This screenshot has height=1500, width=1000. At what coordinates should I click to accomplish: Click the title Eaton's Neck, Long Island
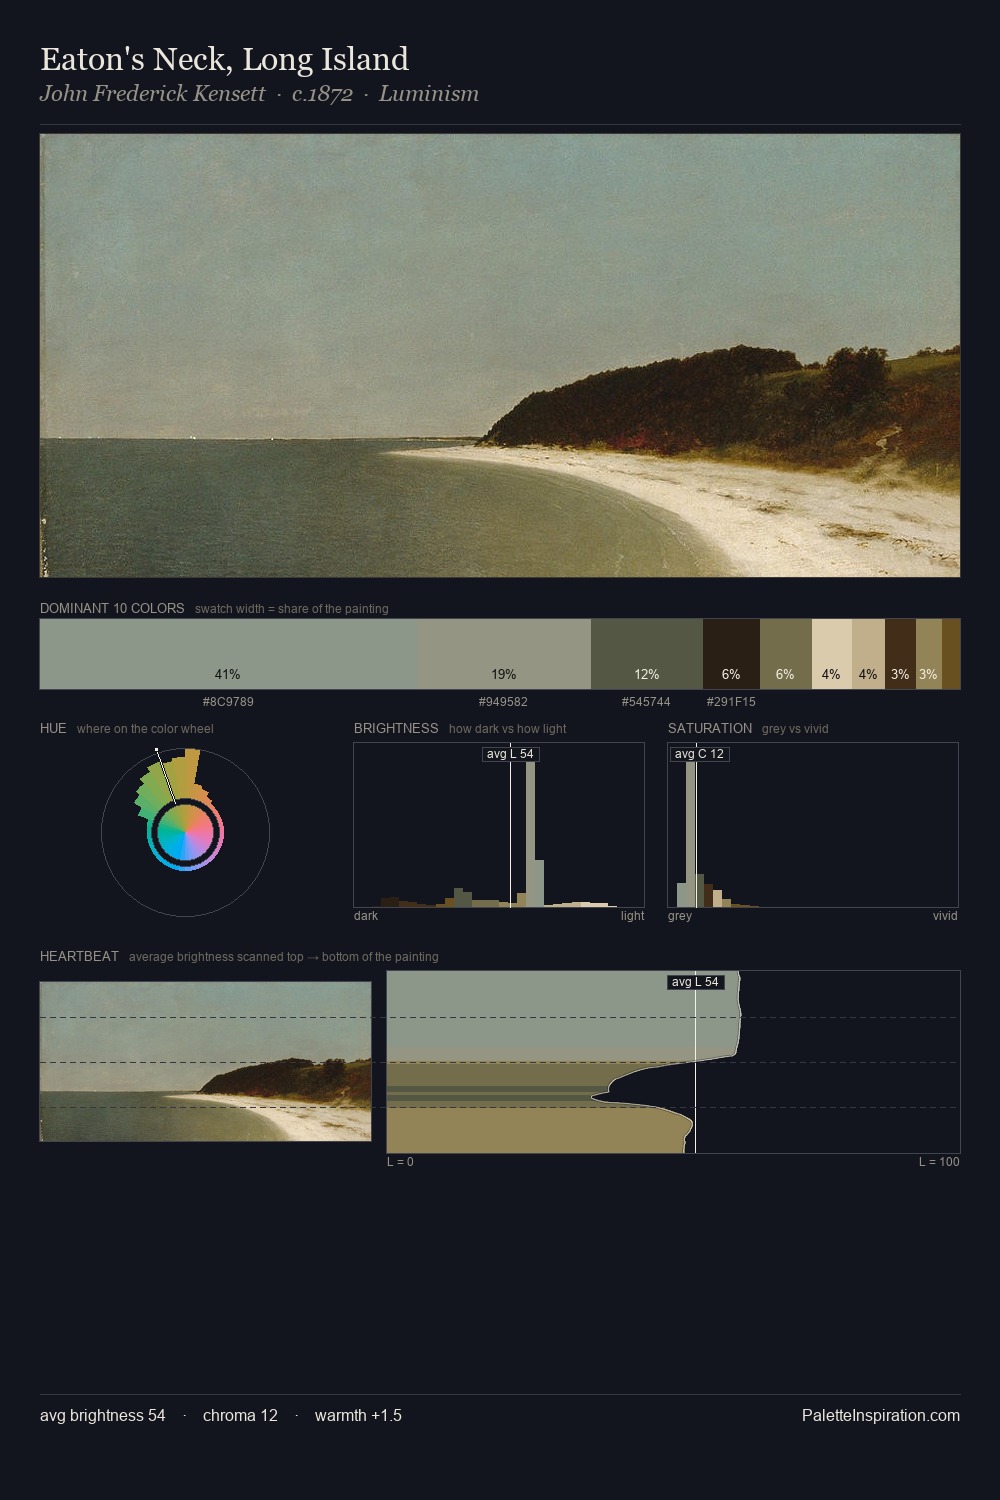(224, 59)
